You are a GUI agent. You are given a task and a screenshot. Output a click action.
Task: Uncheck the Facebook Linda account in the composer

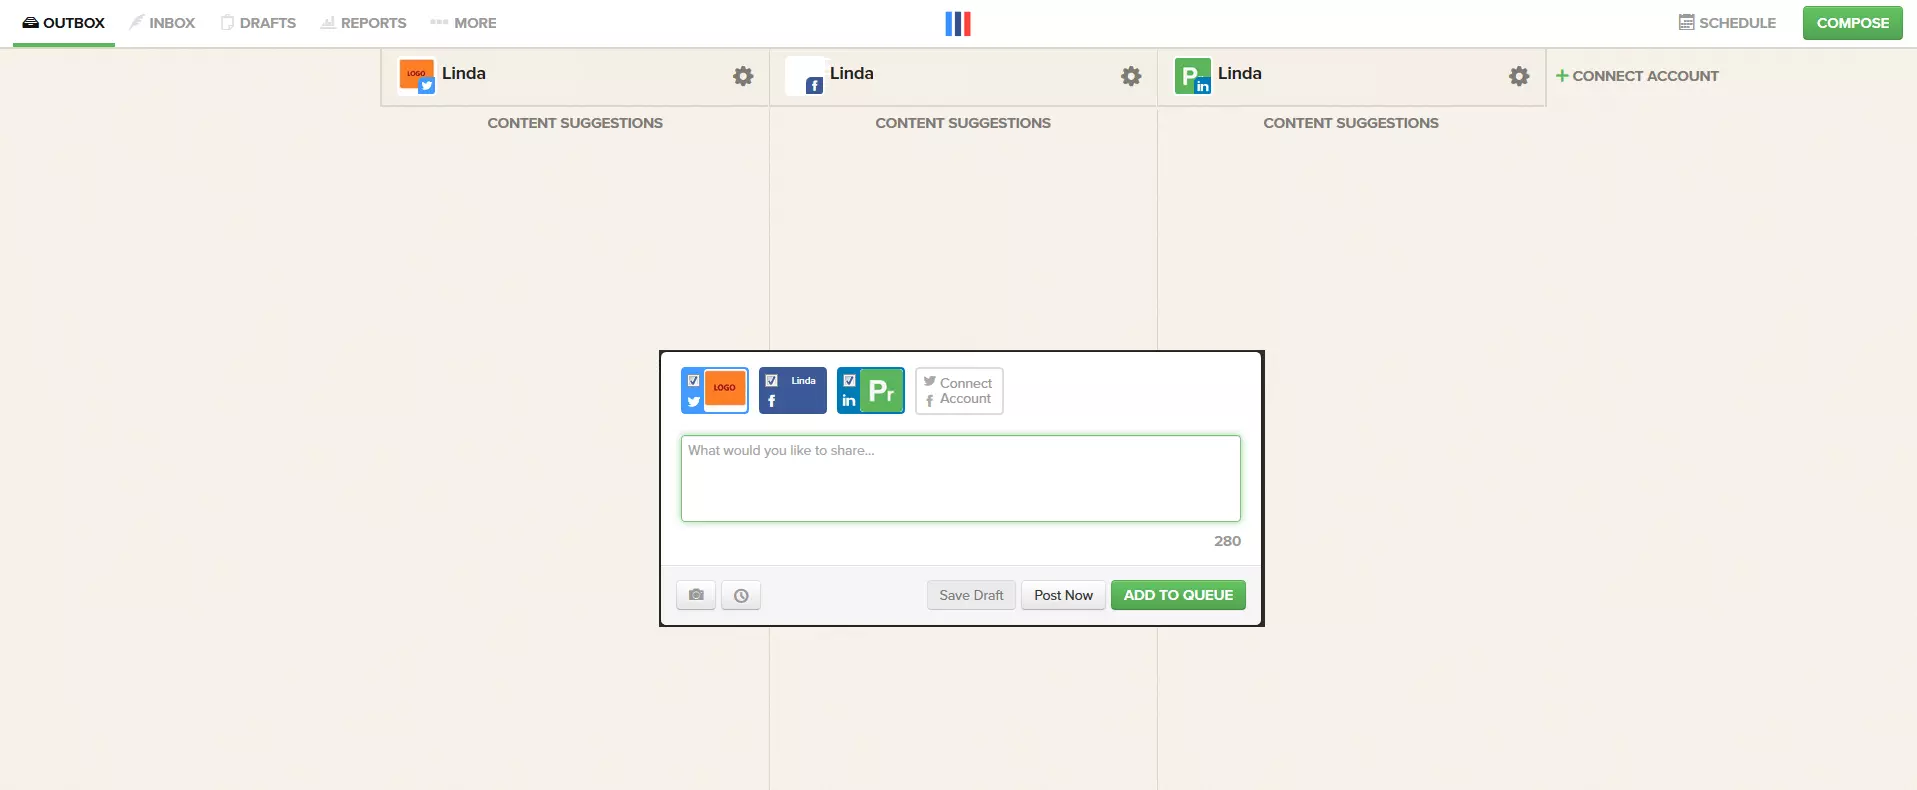771,381
